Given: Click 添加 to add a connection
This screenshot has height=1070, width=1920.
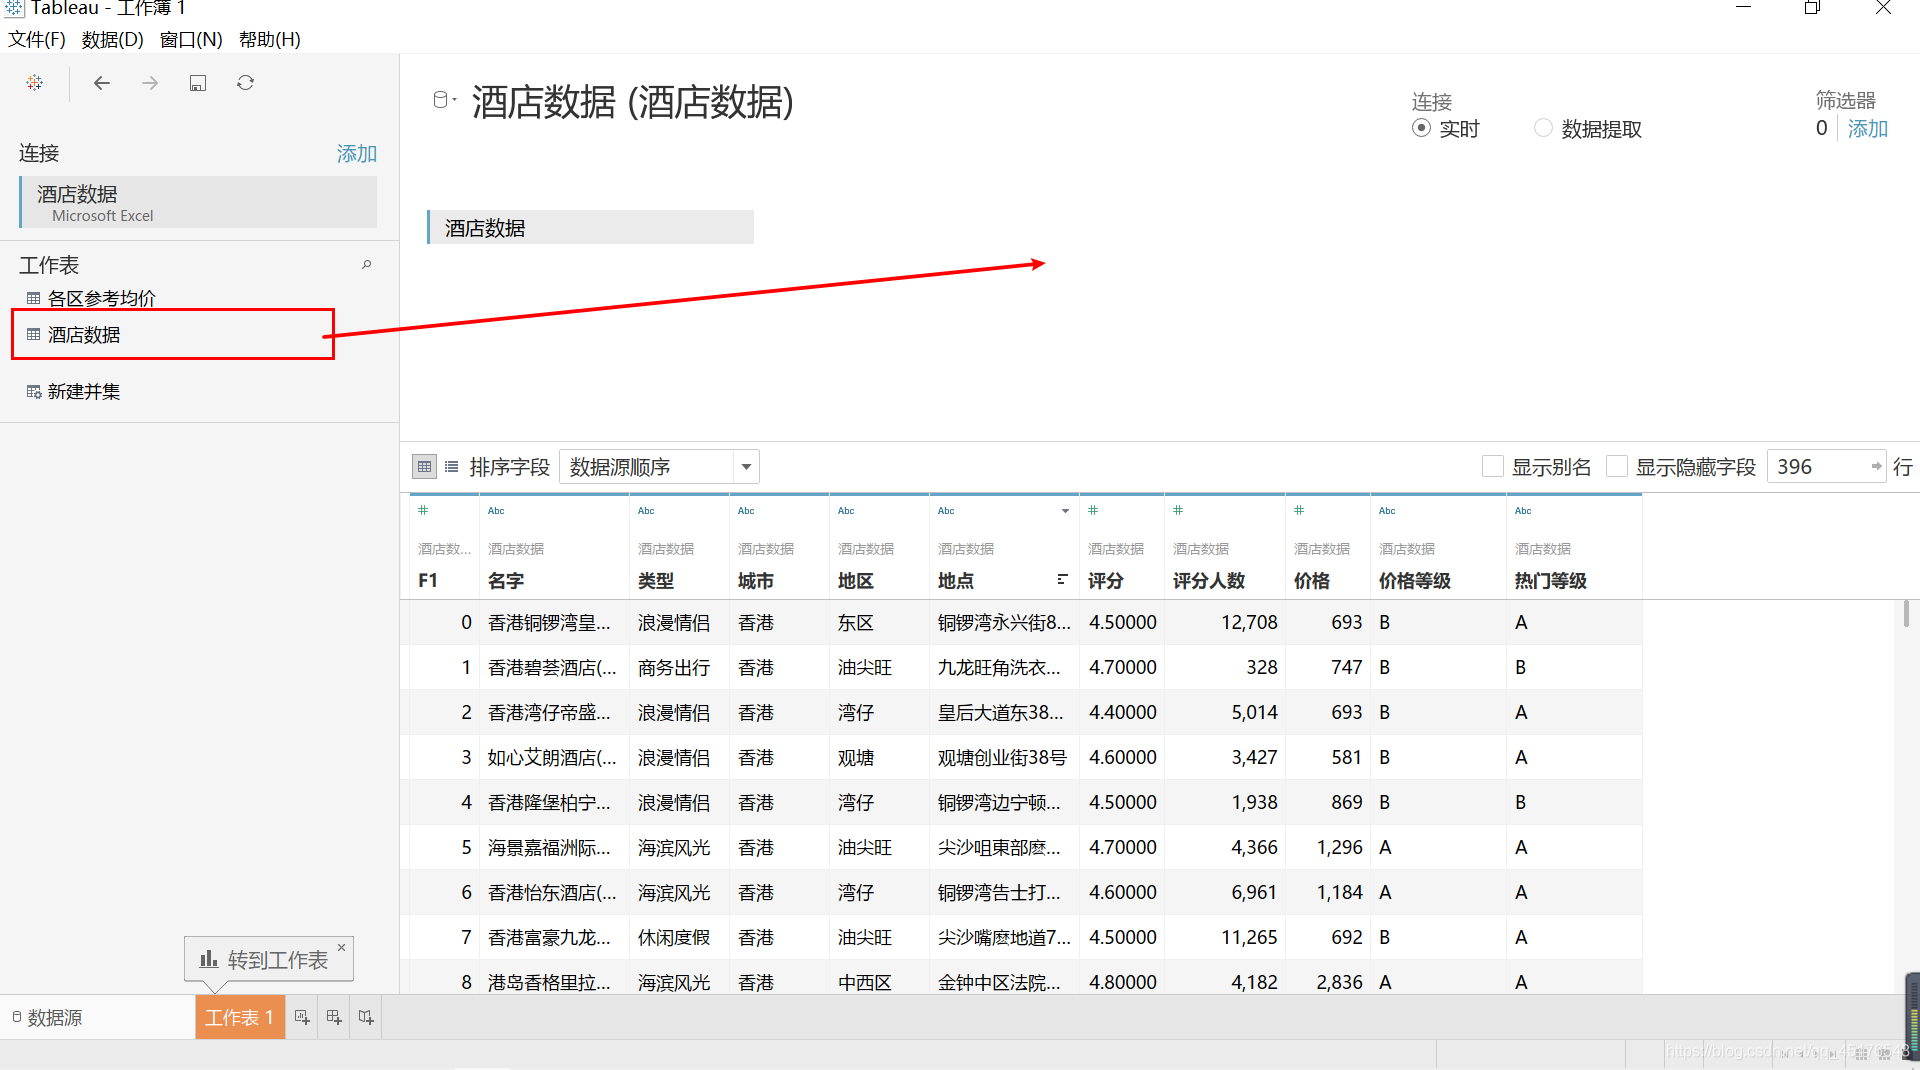Looking at the screenshot, I should (x=357, y=153).
